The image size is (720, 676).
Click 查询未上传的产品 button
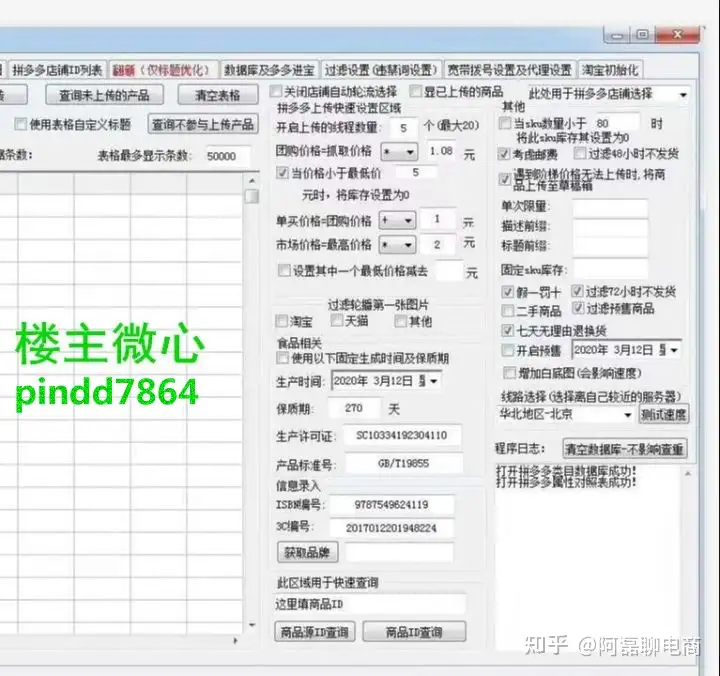pyautogui.click(x=104, y=95)
